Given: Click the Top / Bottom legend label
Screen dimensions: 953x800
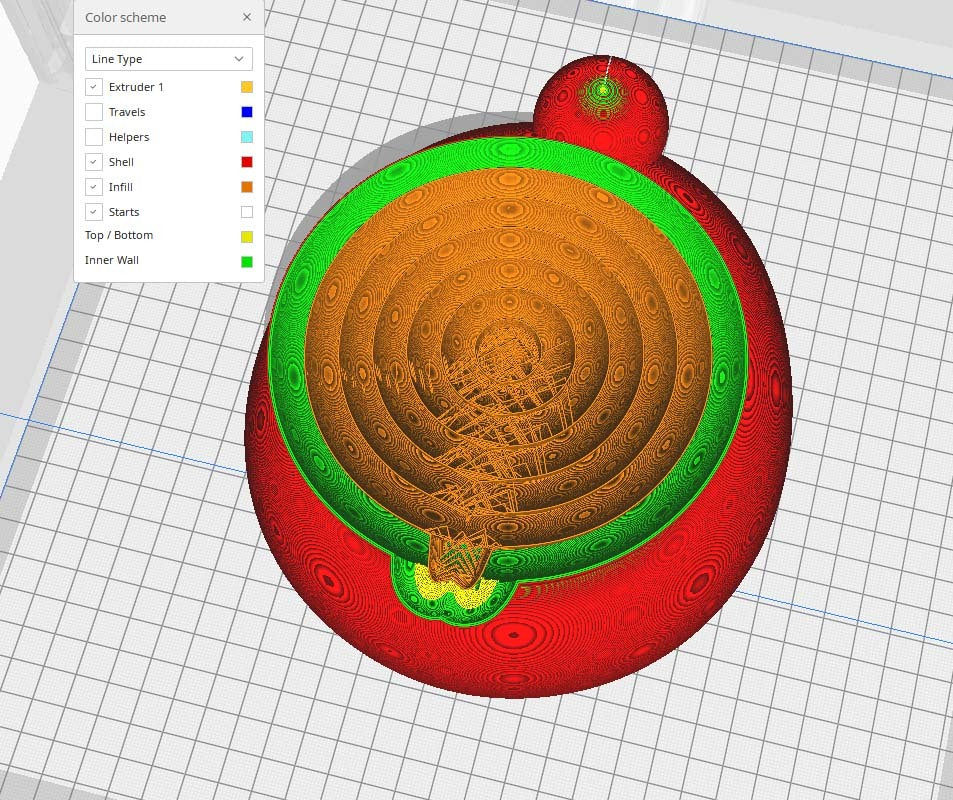Looking at the screenshot, I should pos(119,235).
